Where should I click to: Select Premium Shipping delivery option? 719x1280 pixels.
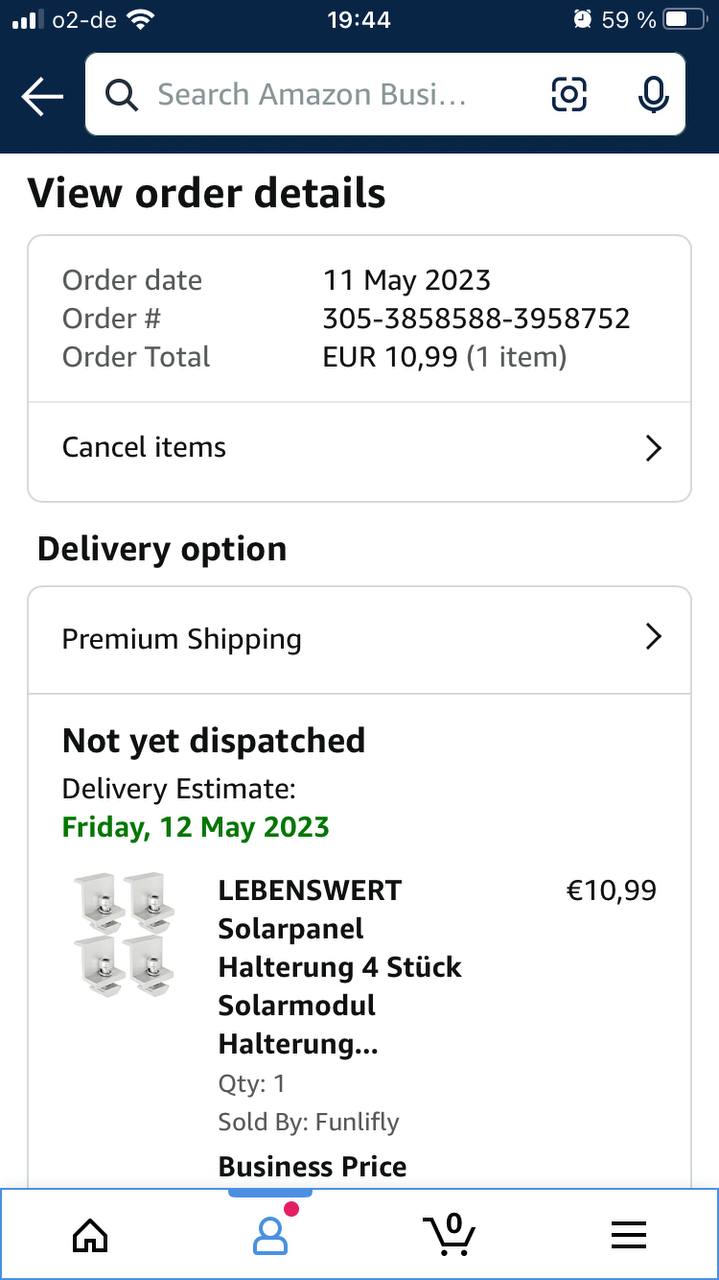click(182, 639)
